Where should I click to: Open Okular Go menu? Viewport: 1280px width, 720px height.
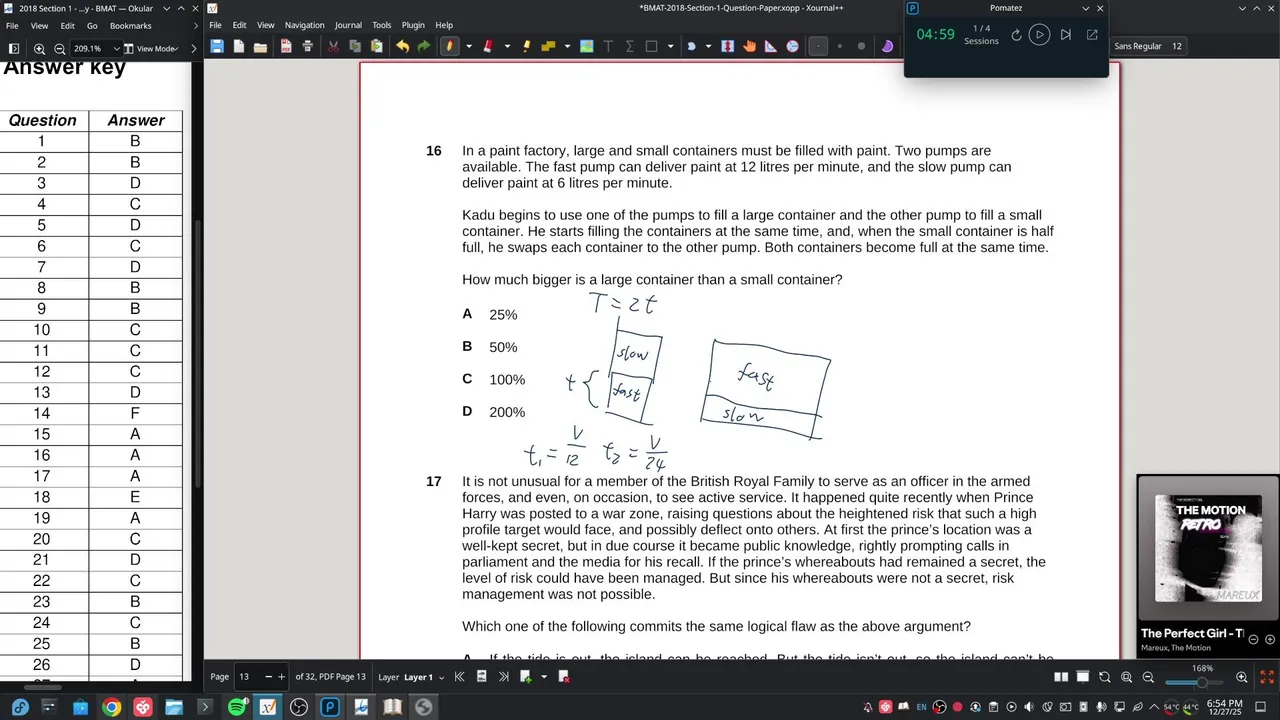pyautogui.click(x=92, y=26)
